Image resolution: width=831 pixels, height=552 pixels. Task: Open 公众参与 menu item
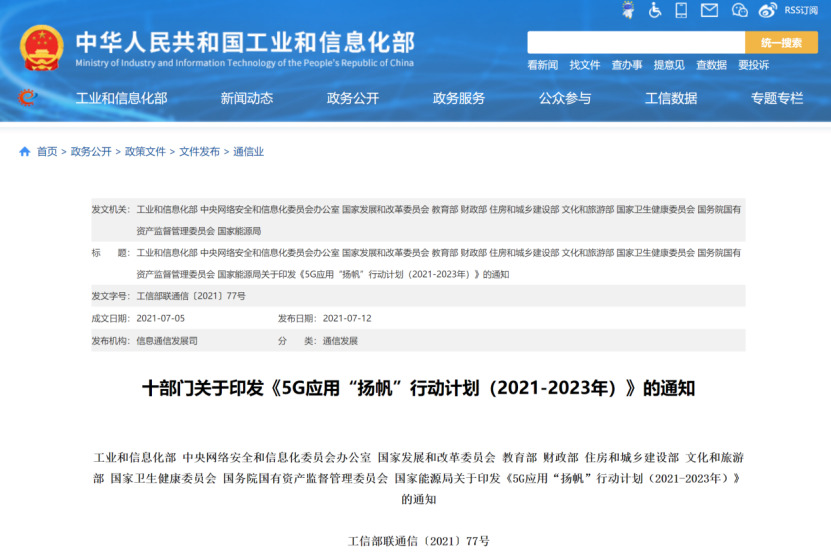click(x=565, y=99)
